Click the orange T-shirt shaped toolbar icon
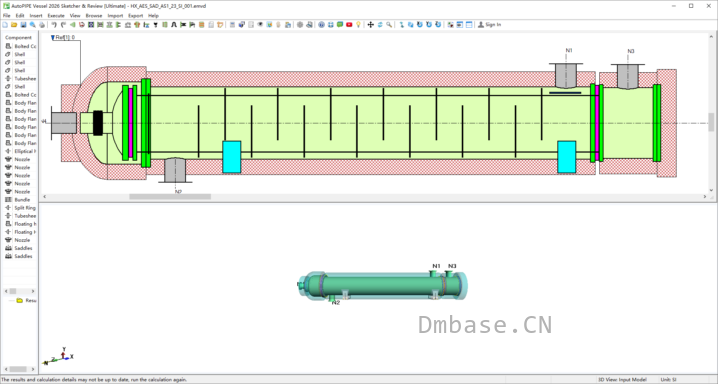The height and width of the screenshot is (384, 718). pyautogui.click(x=137, y=25)
